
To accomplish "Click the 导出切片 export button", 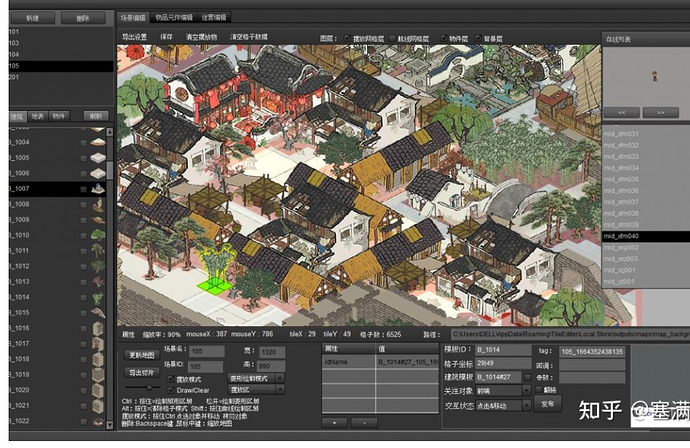I will pyautogui.click(x=142, y=373).
